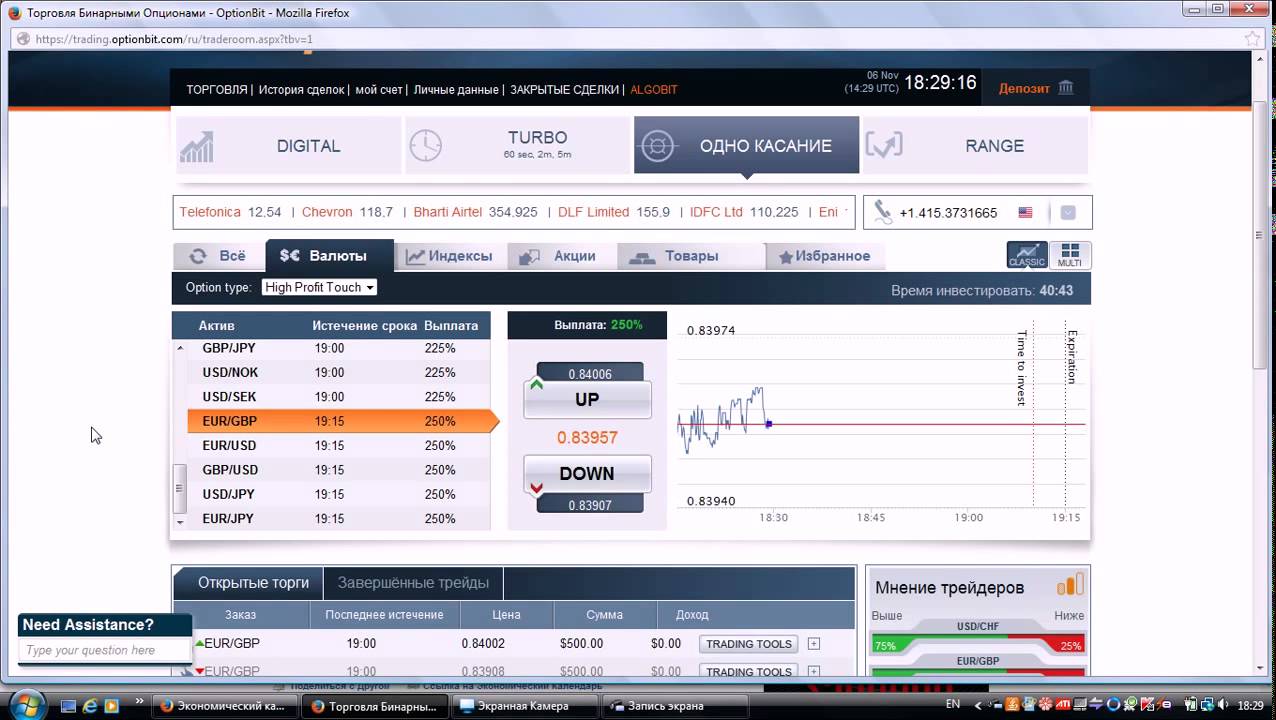Open the Option type dropdown
Viewport: 1276px width, 720px height.
[320, 287]
